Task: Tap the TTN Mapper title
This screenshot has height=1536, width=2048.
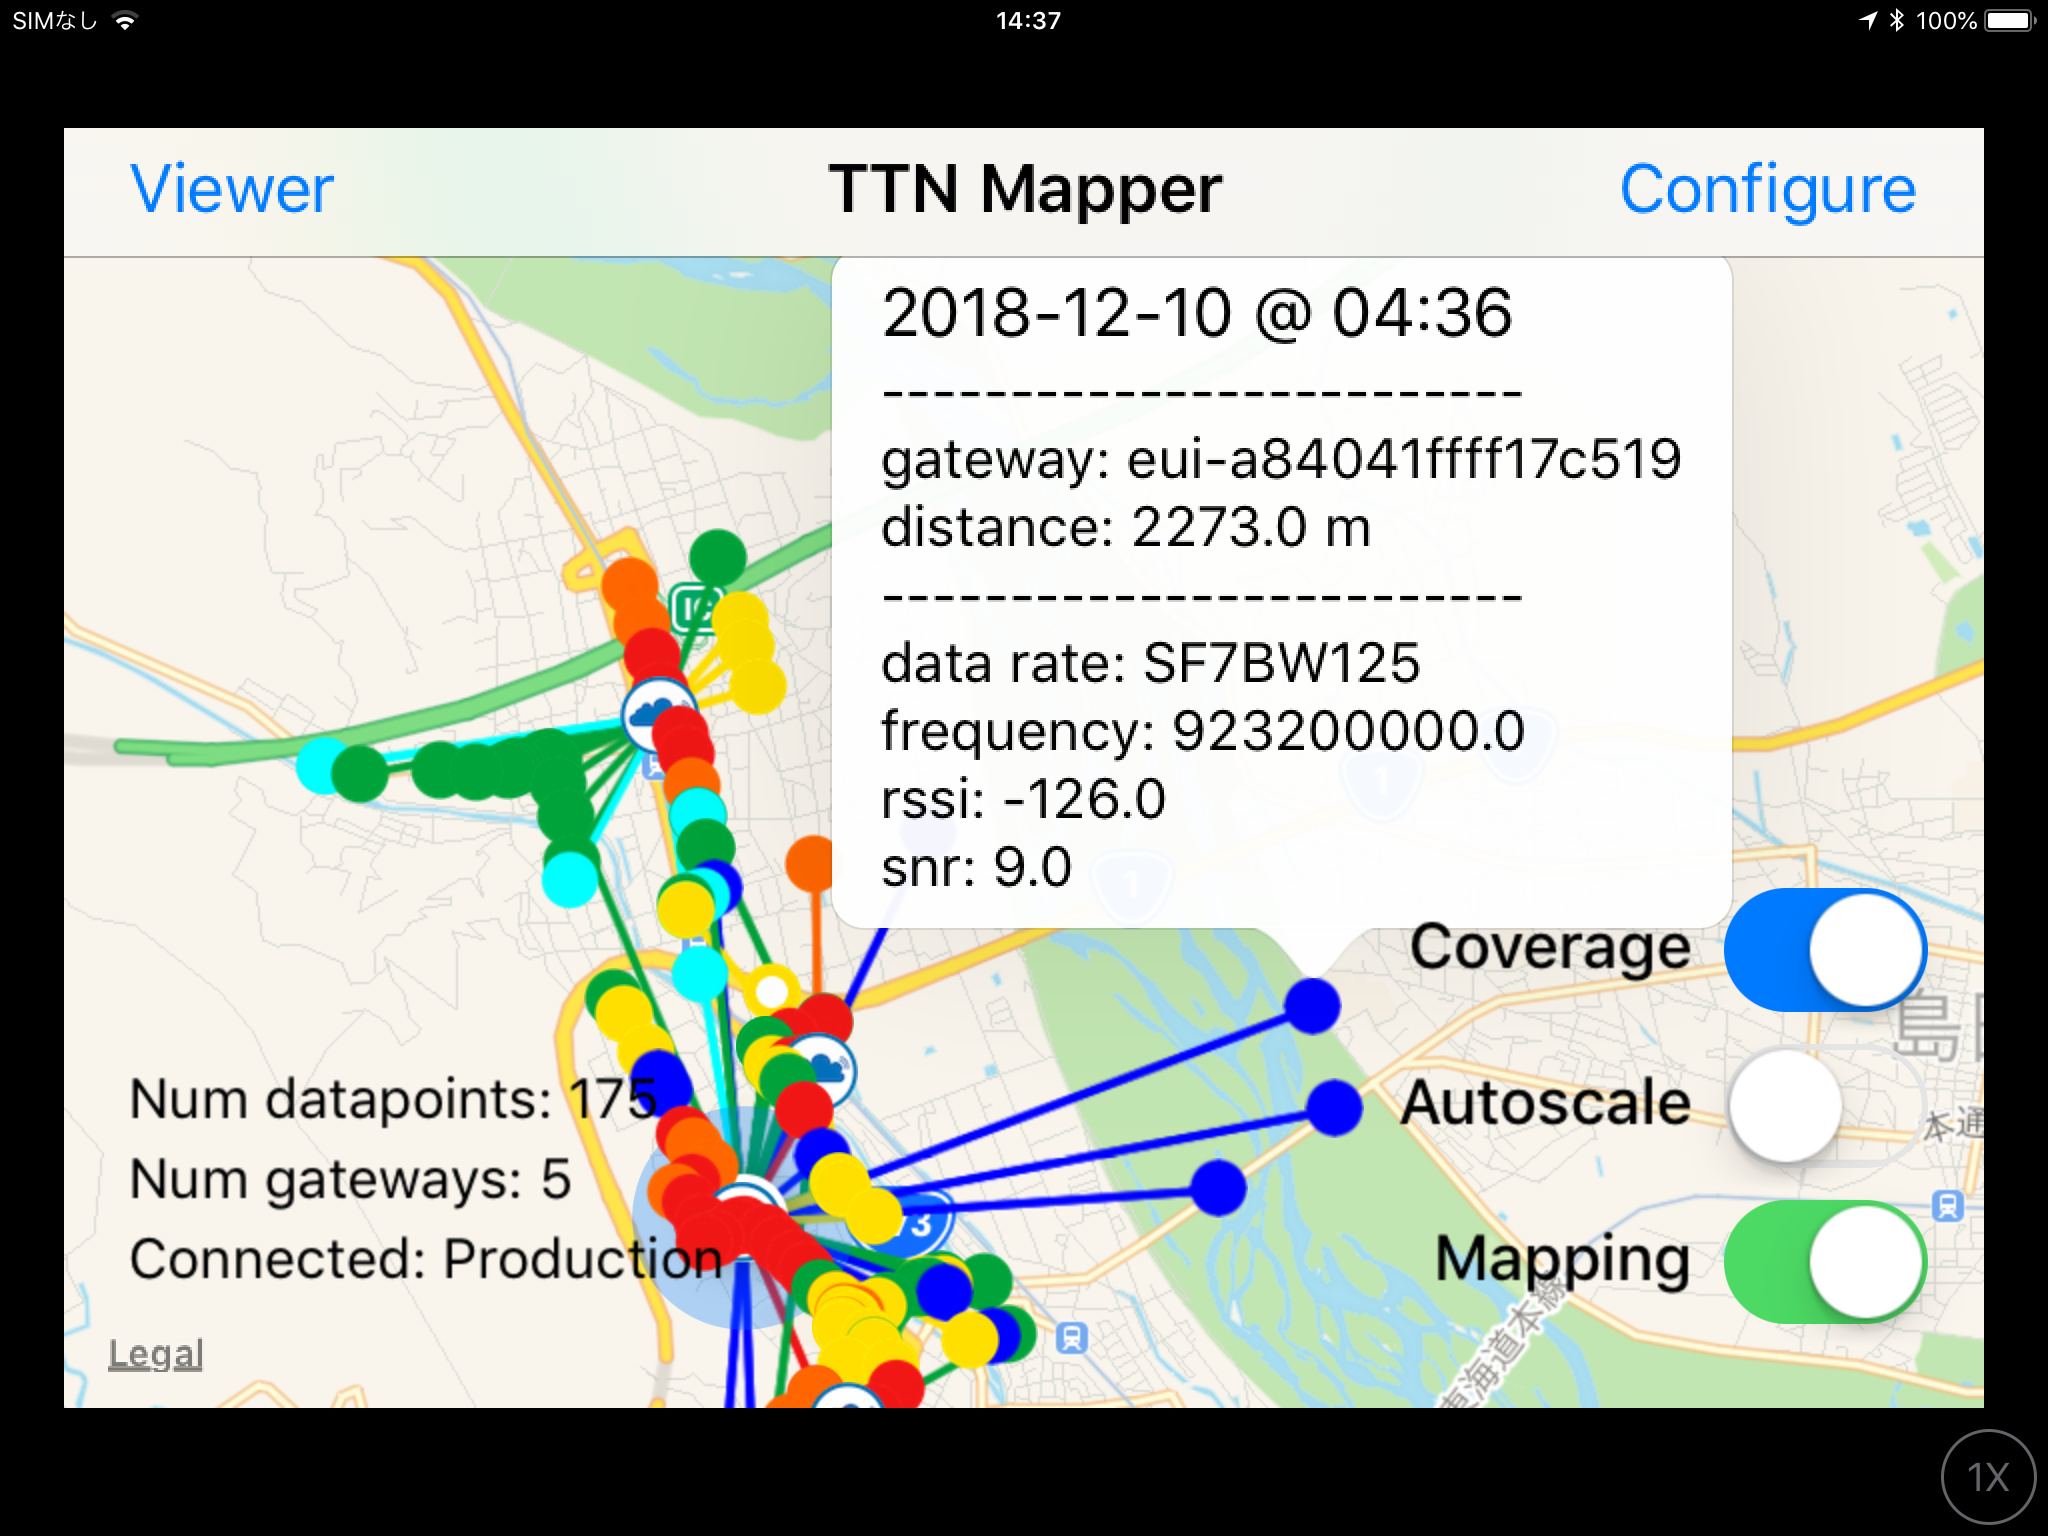Action: click(1025, 189)
